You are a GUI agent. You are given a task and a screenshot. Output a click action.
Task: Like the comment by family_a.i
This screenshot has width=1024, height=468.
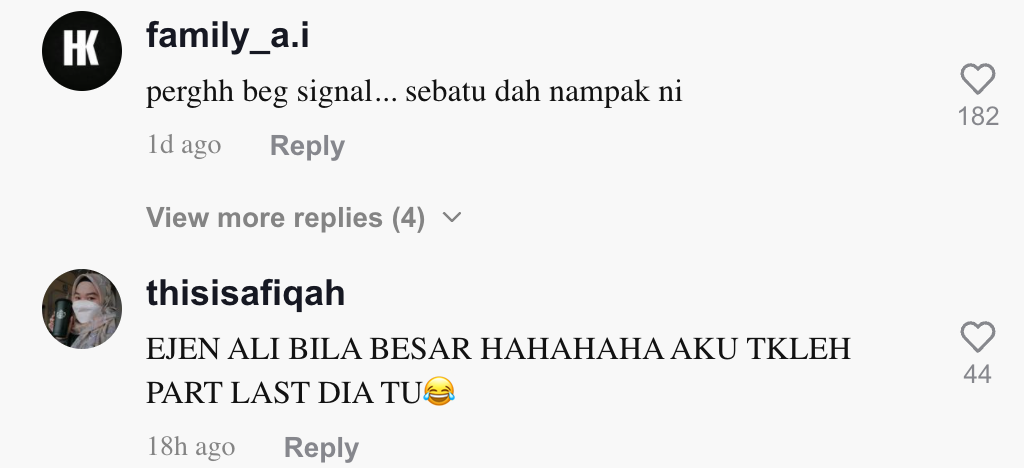coord(978,79)
